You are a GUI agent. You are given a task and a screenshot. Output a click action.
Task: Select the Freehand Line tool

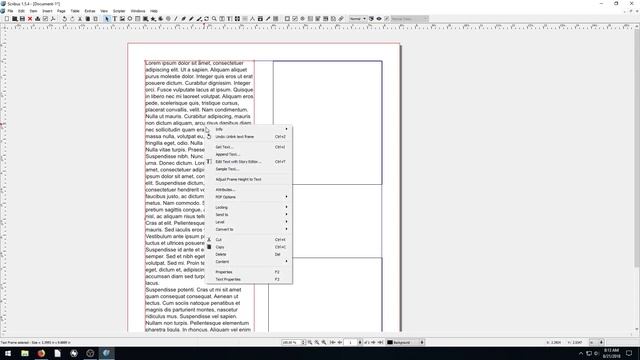tap(191, 19)
